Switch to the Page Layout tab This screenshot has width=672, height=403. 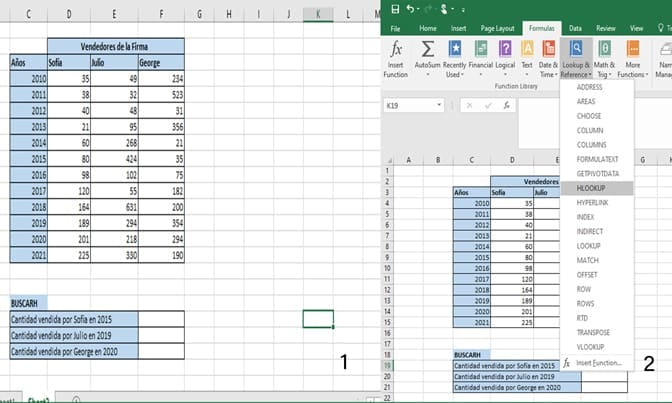point(497,28)
